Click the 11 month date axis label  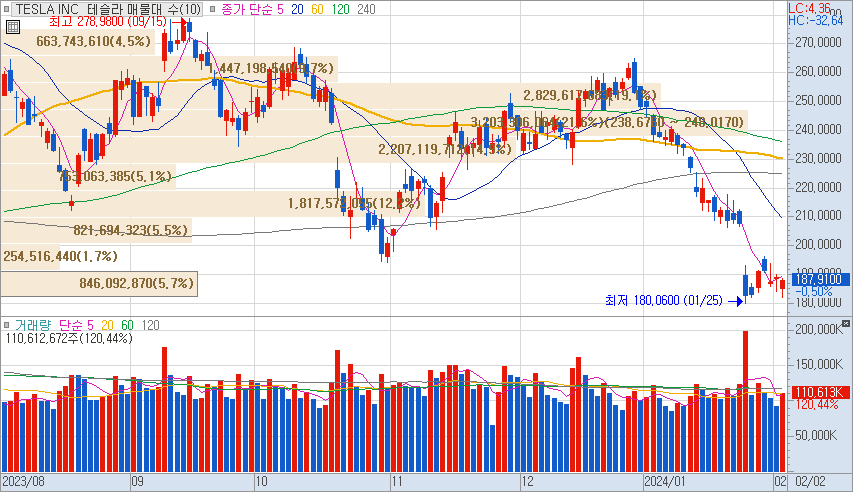tap(396, 482)
